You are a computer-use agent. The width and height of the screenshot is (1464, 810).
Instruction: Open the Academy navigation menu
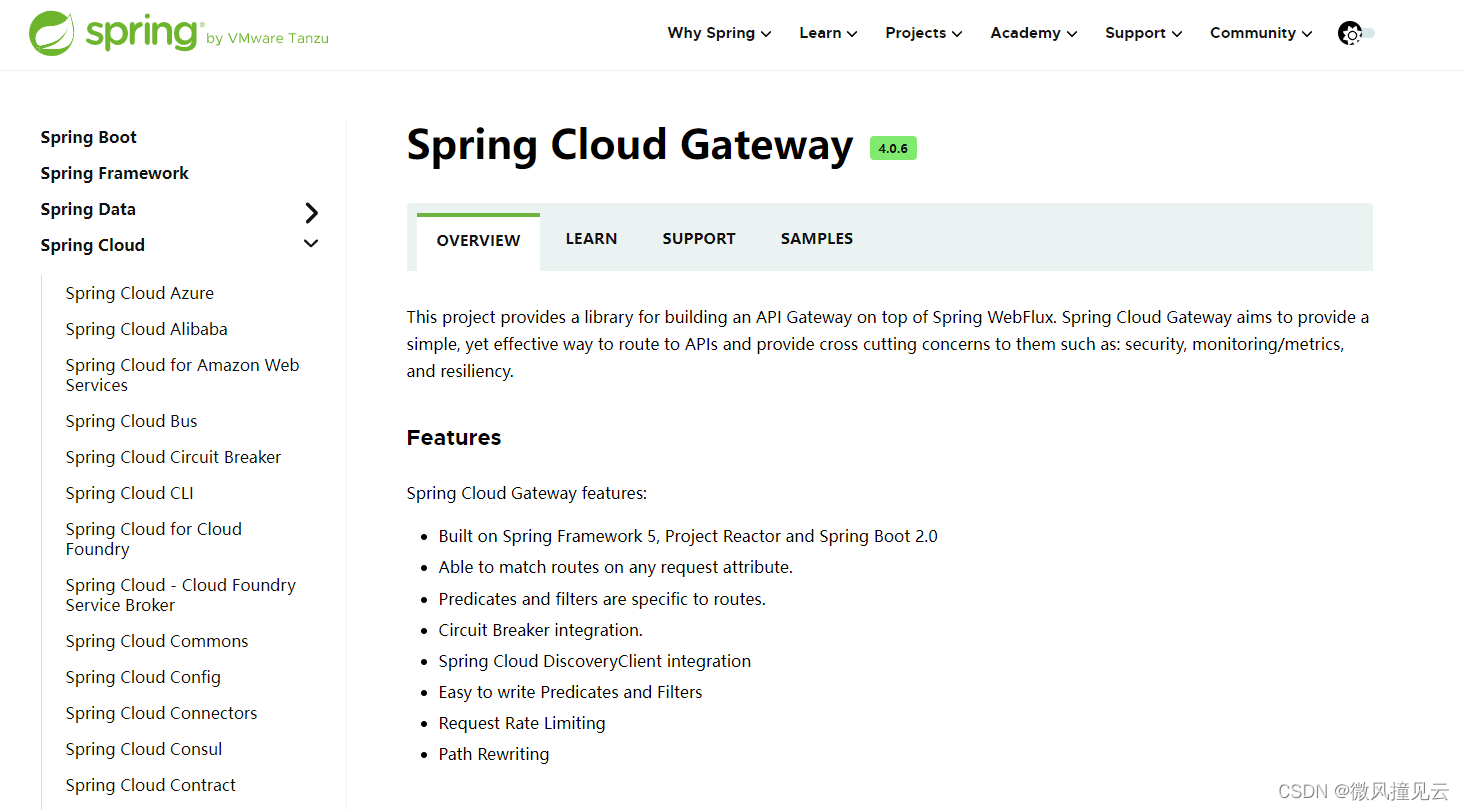click(1033, 33)
